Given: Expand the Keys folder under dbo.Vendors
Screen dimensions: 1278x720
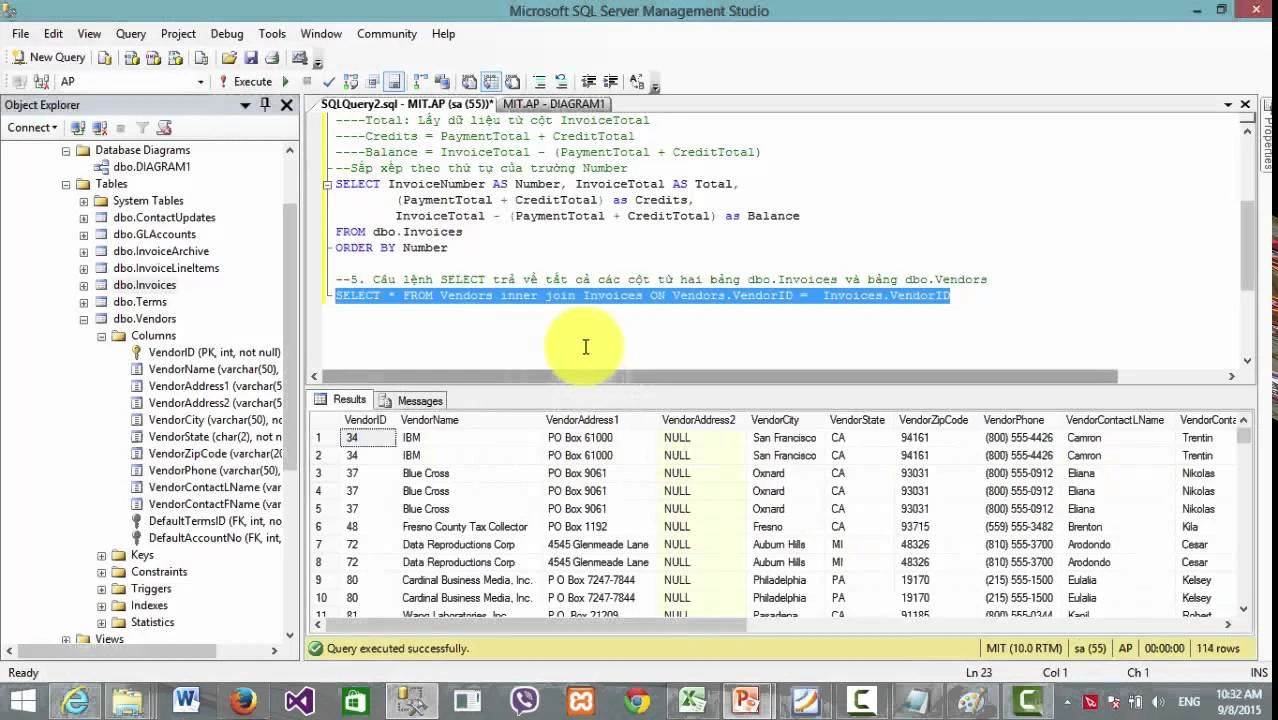Looking at the screenshot, I should coord(102,555).
